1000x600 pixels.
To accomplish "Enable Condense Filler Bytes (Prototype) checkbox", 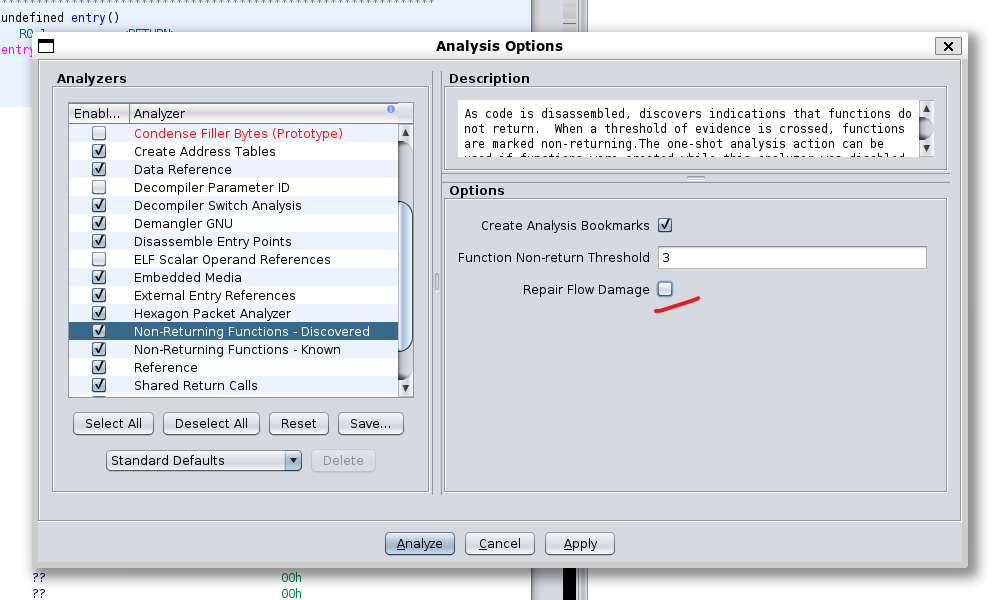I will [99, 133].
